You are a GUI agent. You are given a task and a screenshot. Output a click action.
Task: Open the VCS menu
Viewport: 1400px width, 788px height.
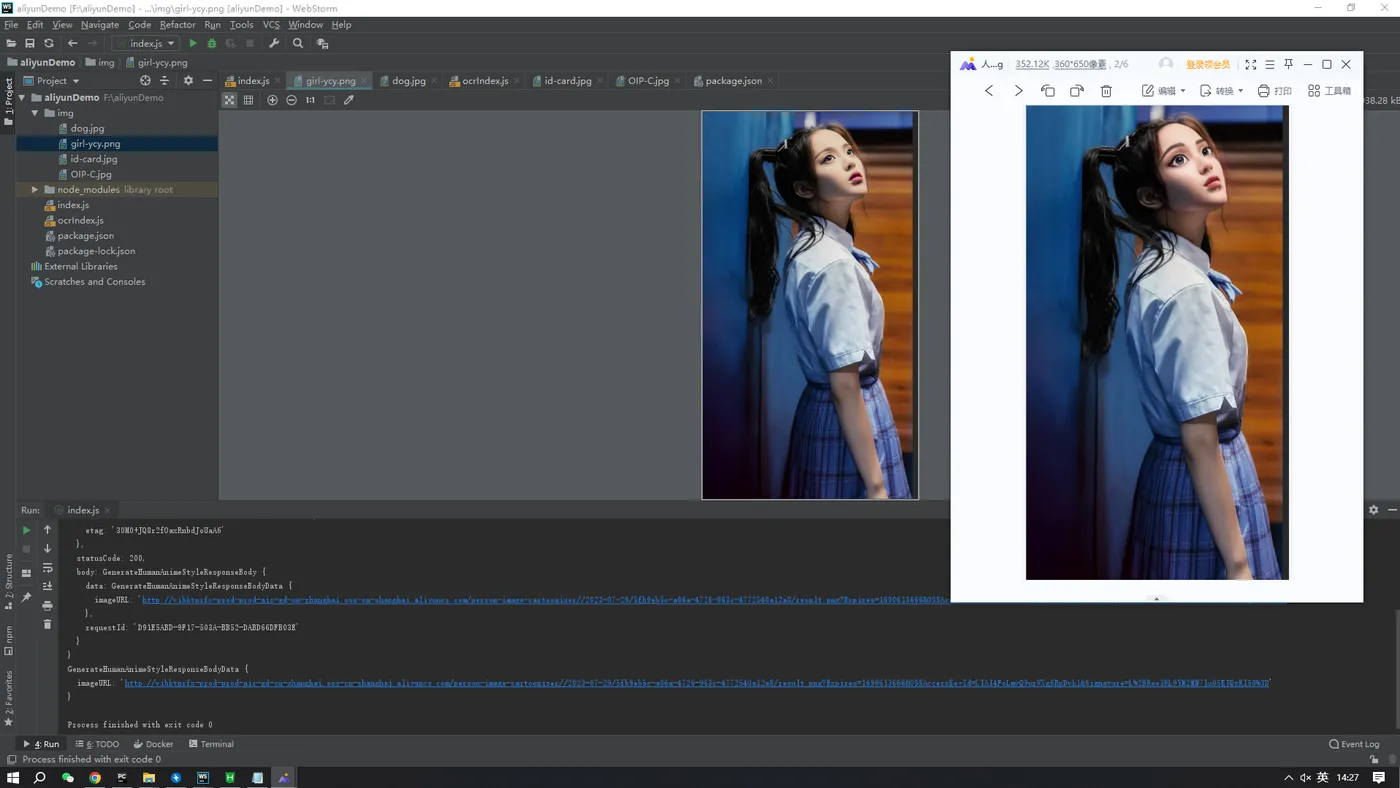click(x=271, y=24)
